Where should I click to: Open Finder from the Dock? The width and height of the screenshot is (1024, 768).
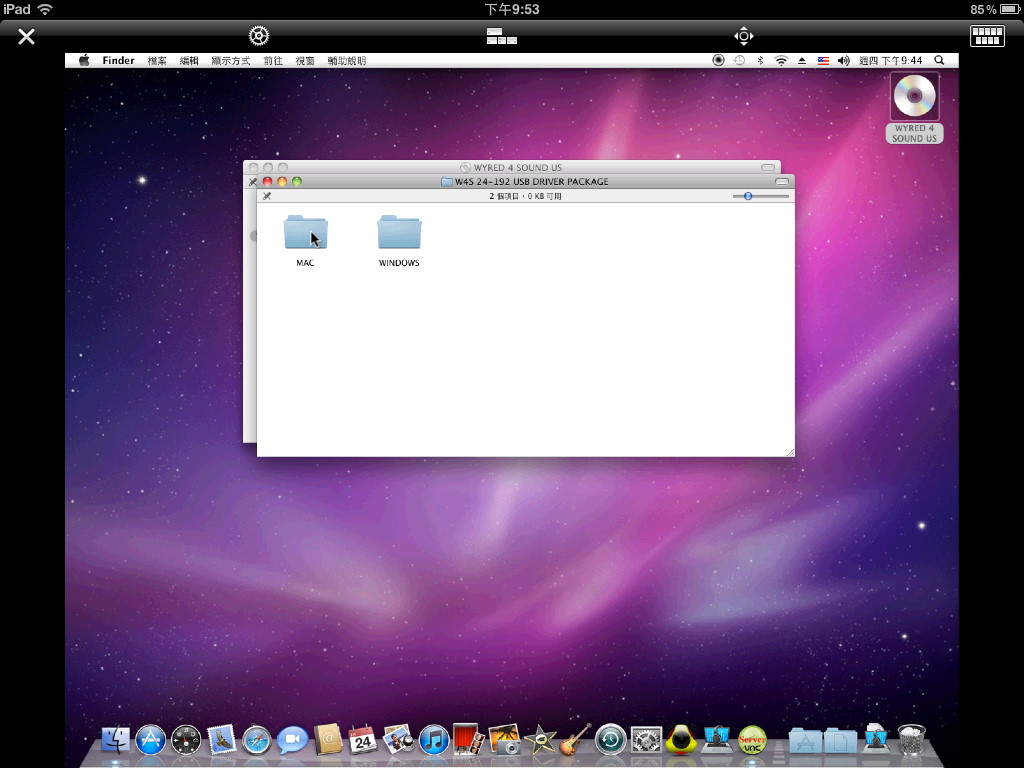click(116, 741)
